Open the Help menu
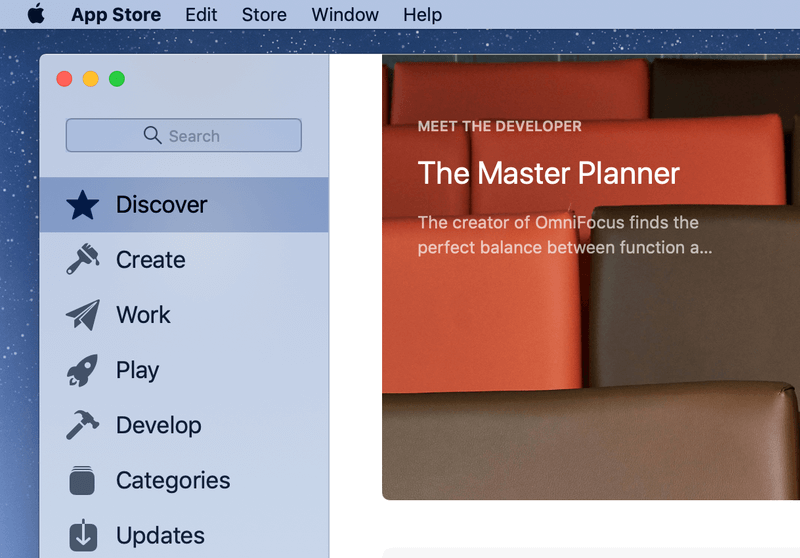The width and height of the screenshot is (800, 558). [x=422, y=15]
